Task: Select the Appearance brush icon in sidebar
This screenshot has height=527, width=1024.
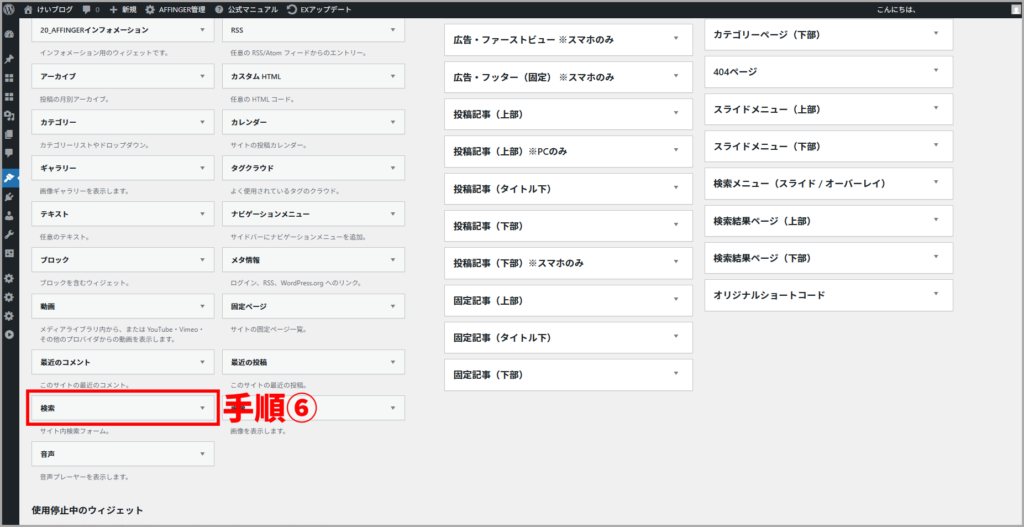Action: pos(9,178)
